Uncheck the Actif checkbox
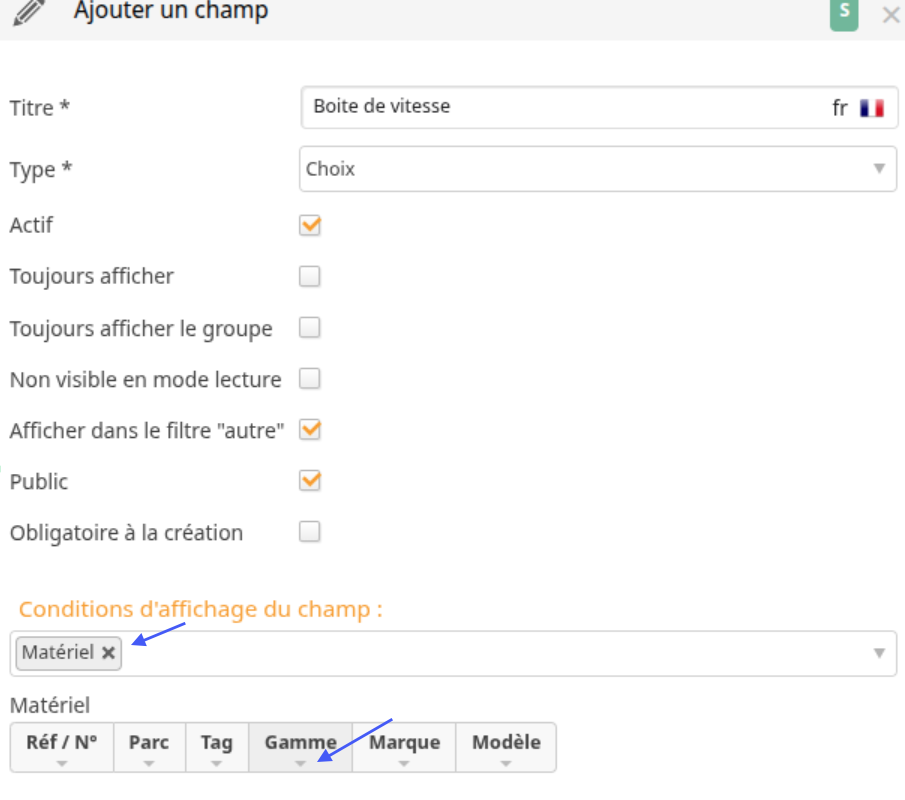This screenshot has width=905, height=800. (x=310, y=225)
